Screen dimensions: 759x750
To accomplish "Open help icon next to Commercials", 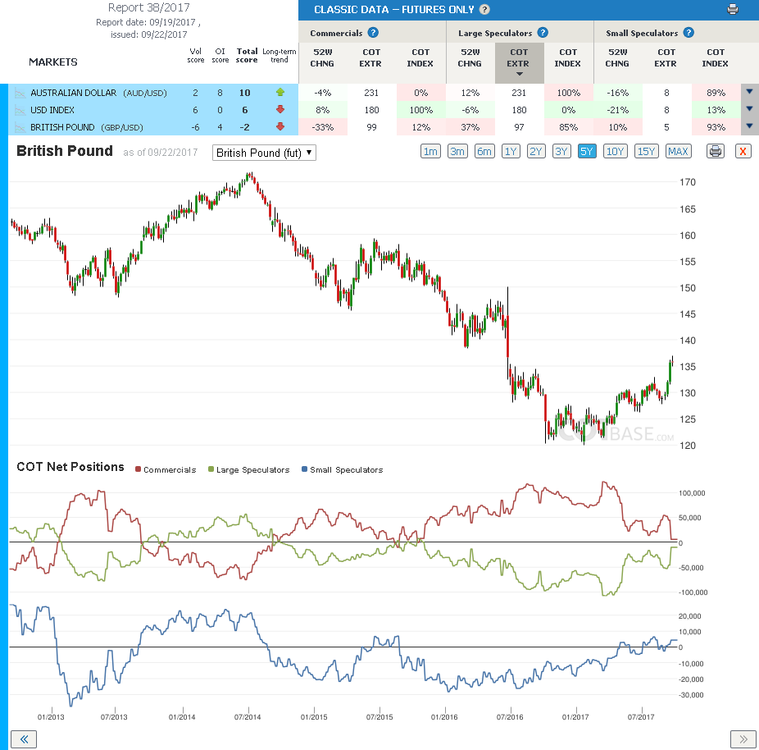I will (x=373, y=33).
